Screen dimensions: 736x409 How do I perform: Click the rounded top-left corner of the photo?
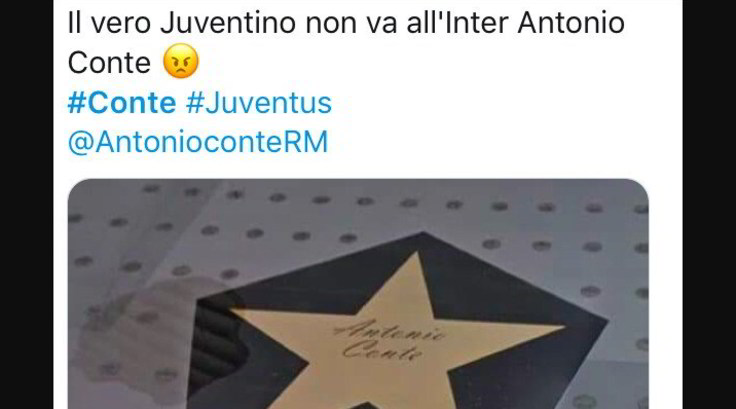(x=76, y=187)
